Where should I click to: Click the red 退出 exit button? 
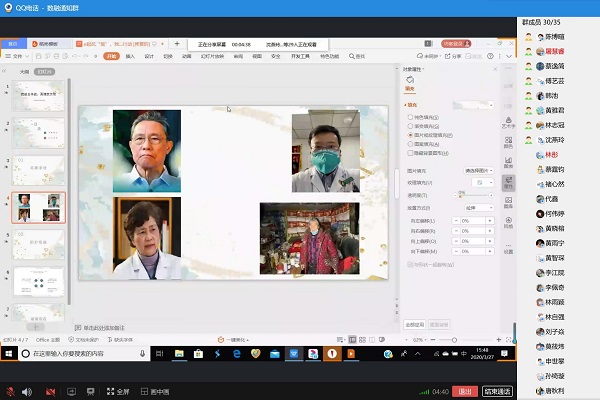tap(465, 392)
